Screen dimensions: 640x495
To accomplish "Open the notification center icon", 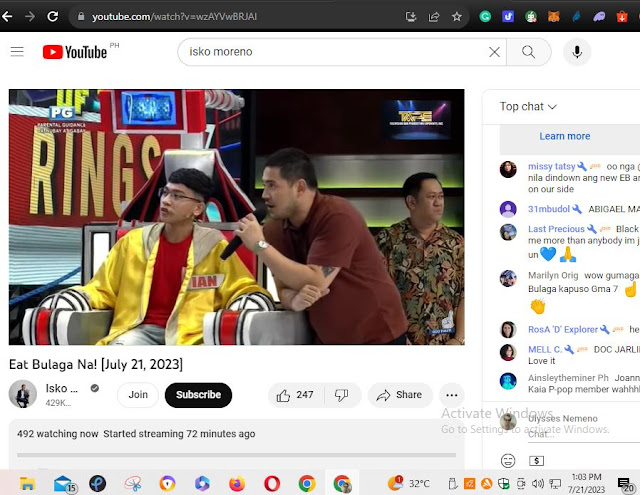I will (625, 484).
